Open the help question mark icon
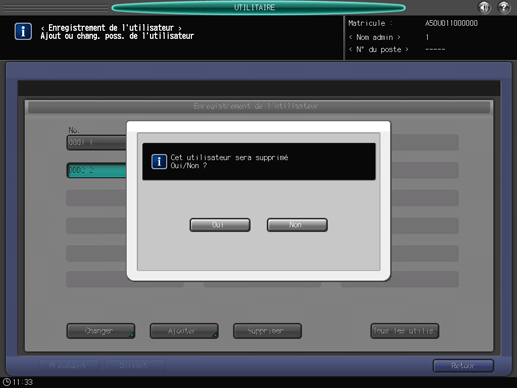 (x=504, y=7)
